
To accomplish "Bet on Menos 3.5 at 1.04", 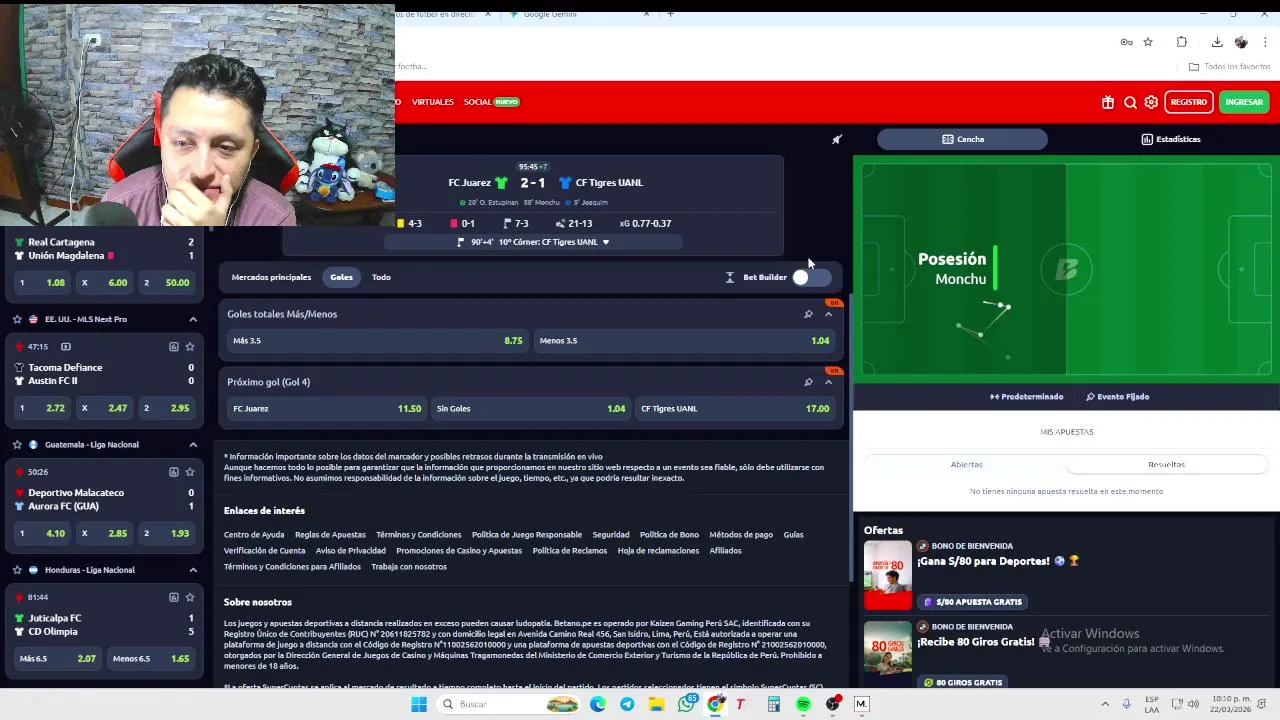I will [684, 341].
